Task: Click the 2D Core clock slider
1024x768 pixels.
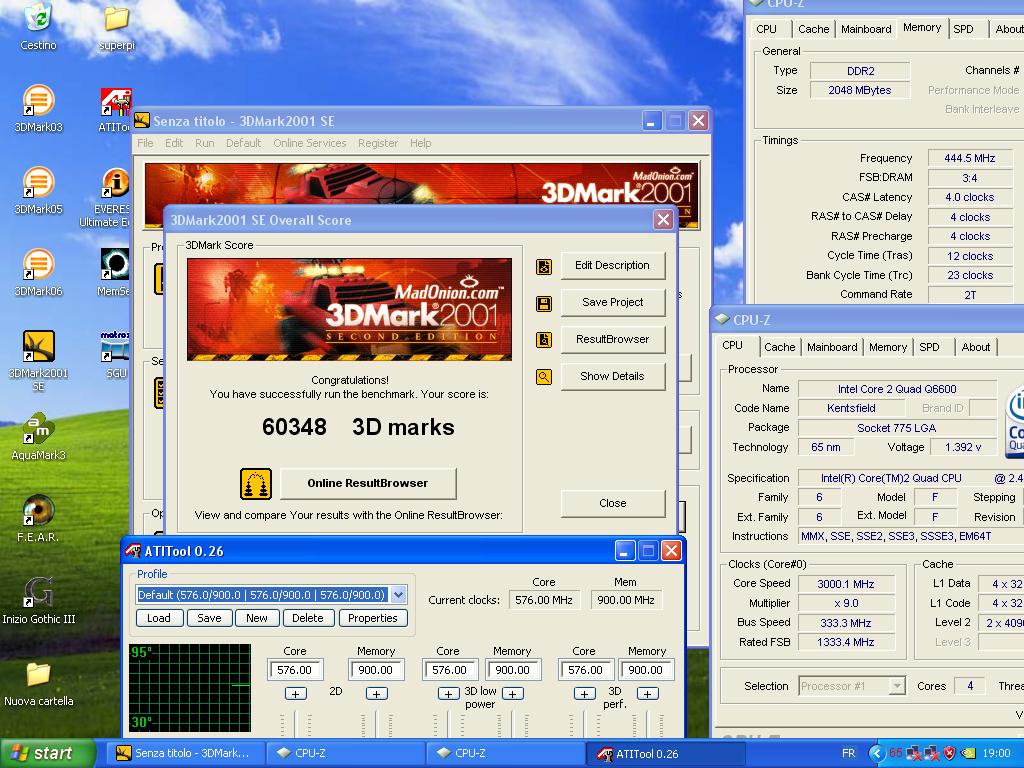Action: click(x=295, y=724)
